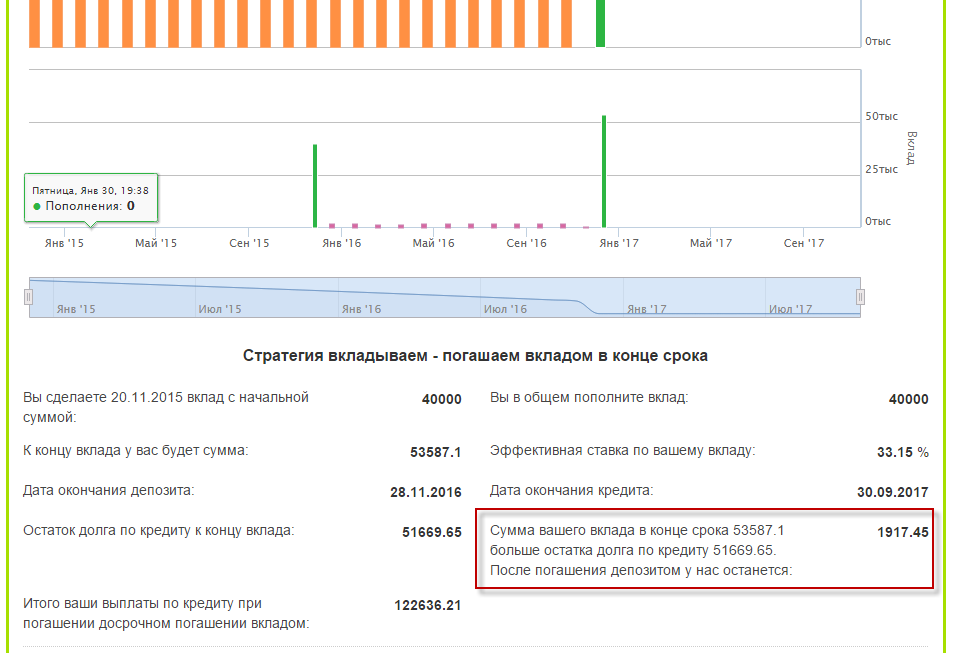Click the green bar in the top orange chart
Image resolution: width=961 pixels, height=653 pixels.
[601, 23]
